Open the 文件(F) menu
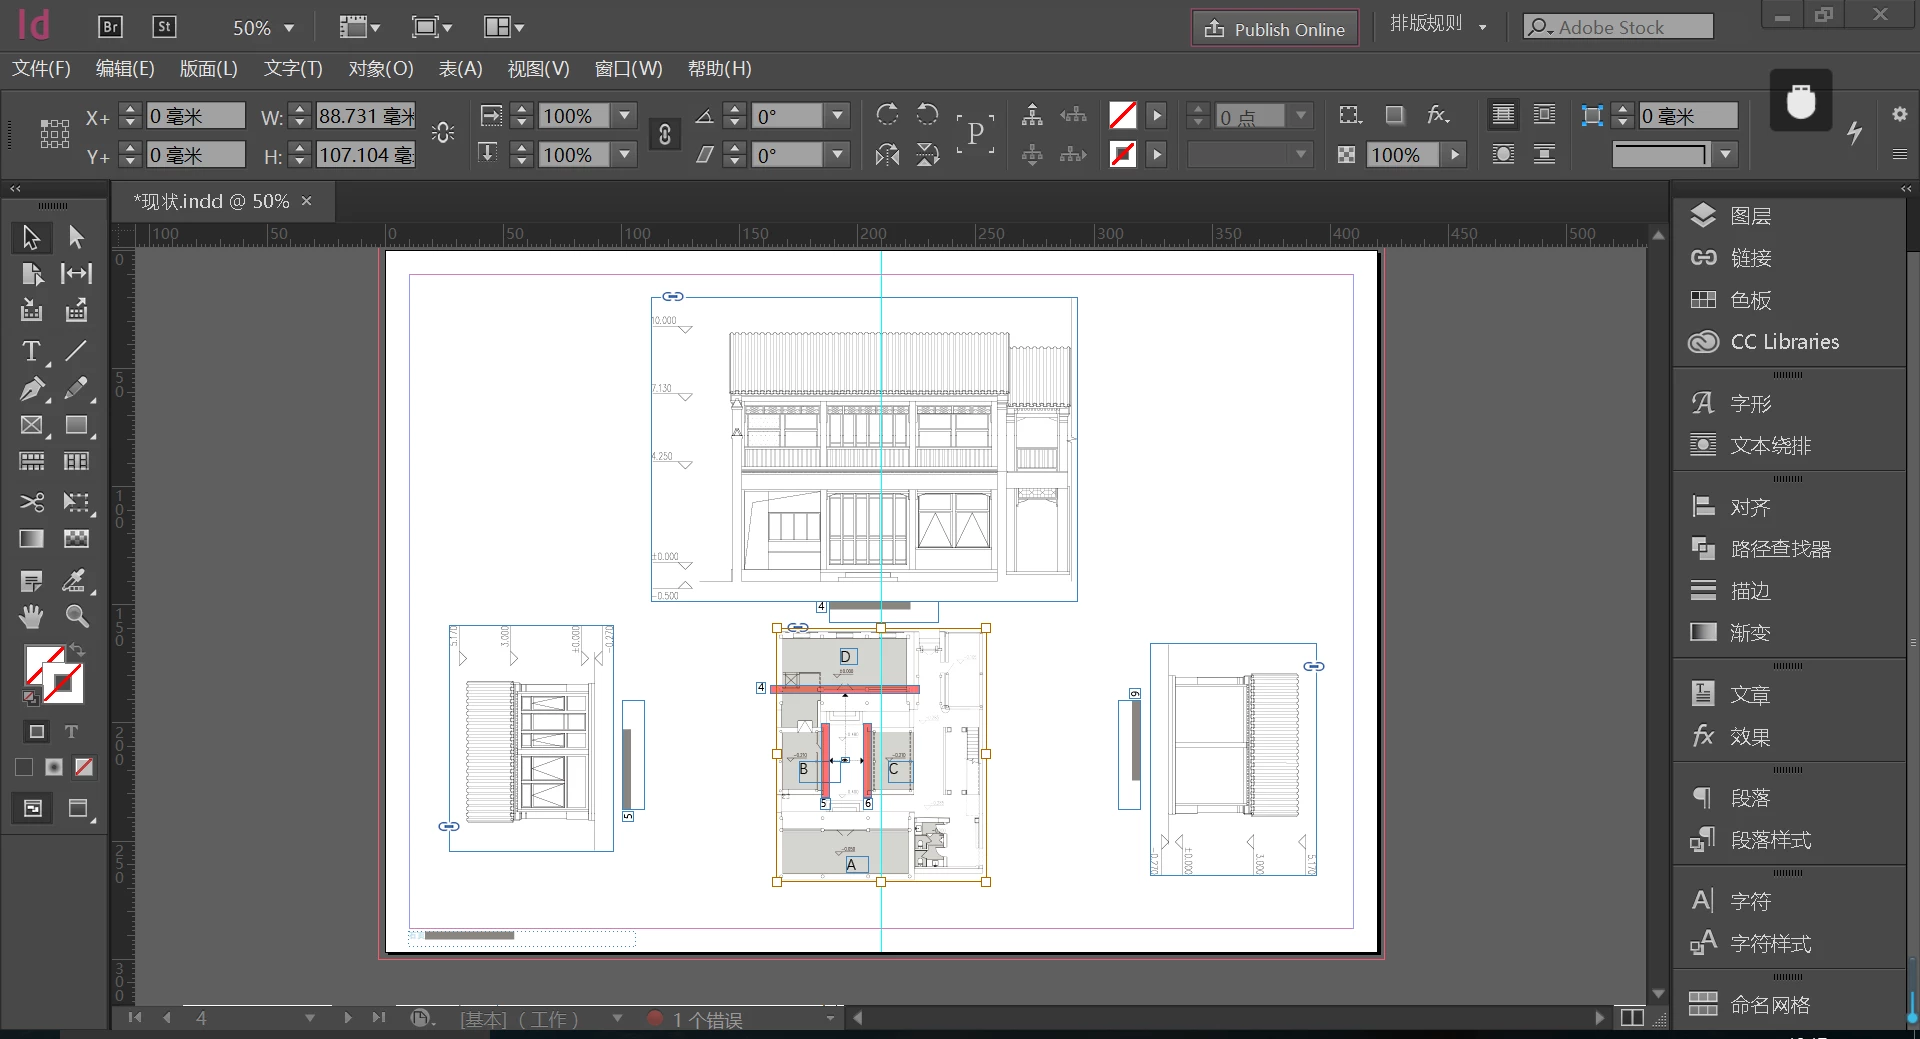This screenshot has width=1920, height=1039. click(41, 68)
